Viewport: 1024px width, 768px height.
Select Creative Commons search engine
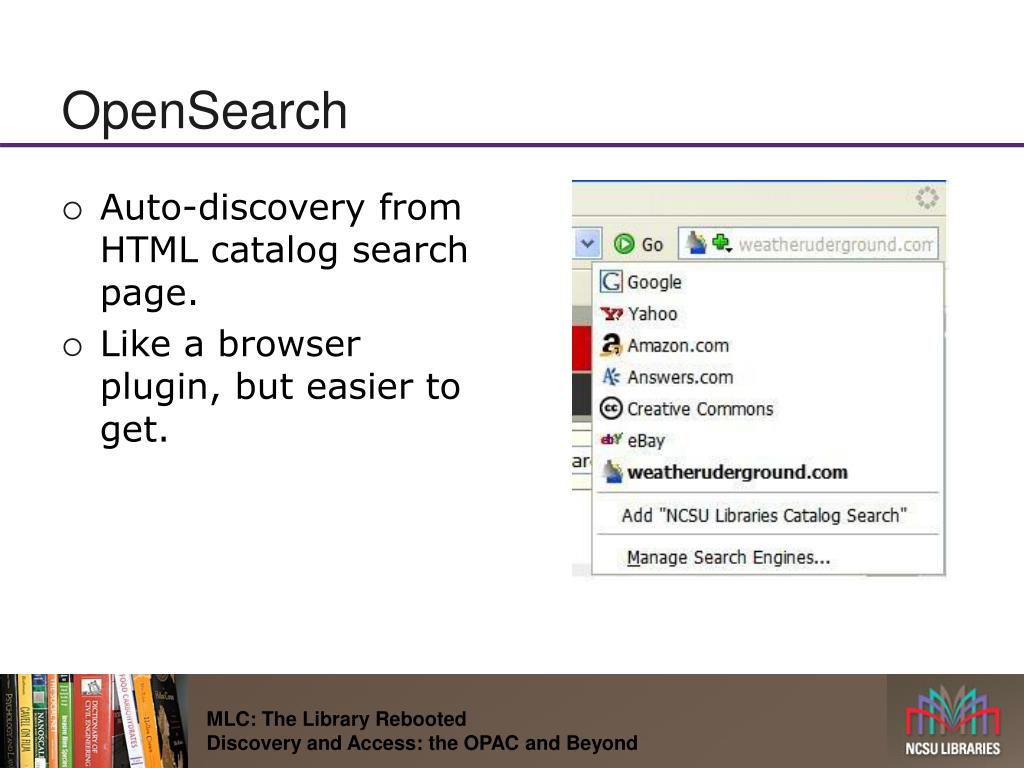[768, 408]
